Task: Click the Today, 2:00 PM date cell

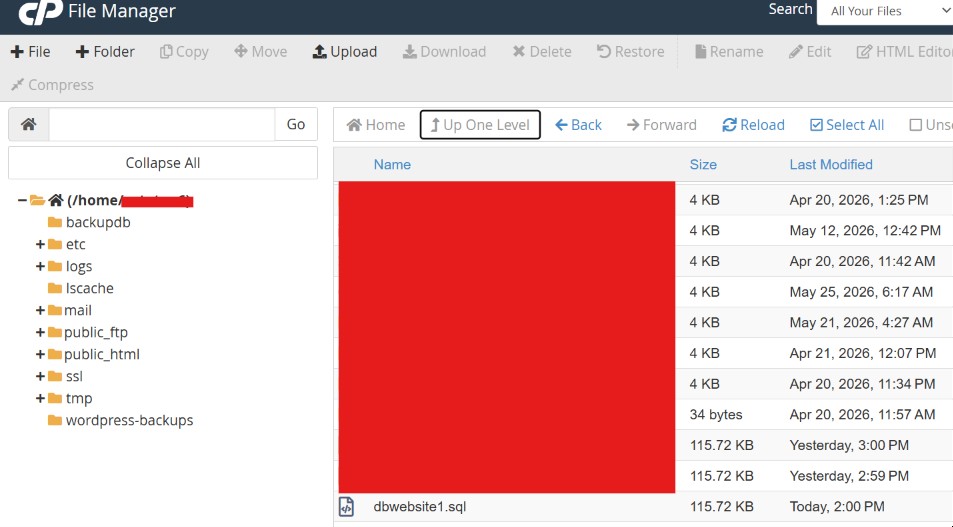Action: 837,506
